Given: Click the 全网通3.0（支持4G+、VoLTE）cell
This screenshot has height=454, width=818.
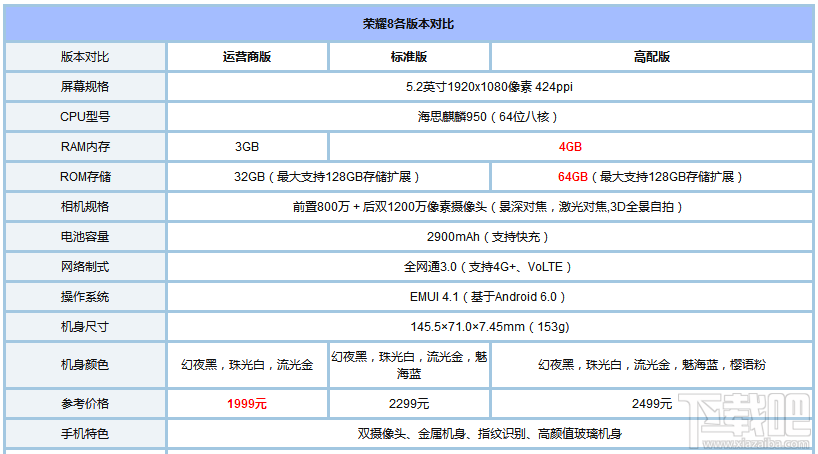Looking at the screenshot, I should tap(489, 267).
